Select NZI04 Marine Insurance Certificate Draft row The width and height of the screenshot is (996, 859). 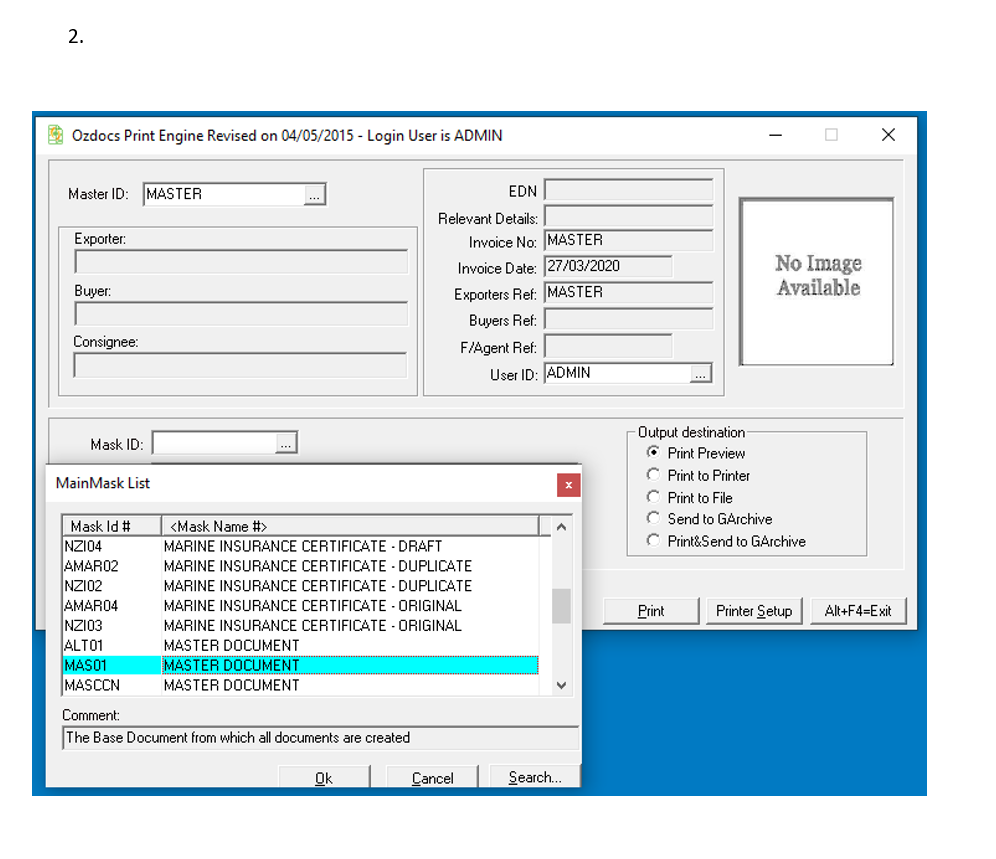pos(300,546)
